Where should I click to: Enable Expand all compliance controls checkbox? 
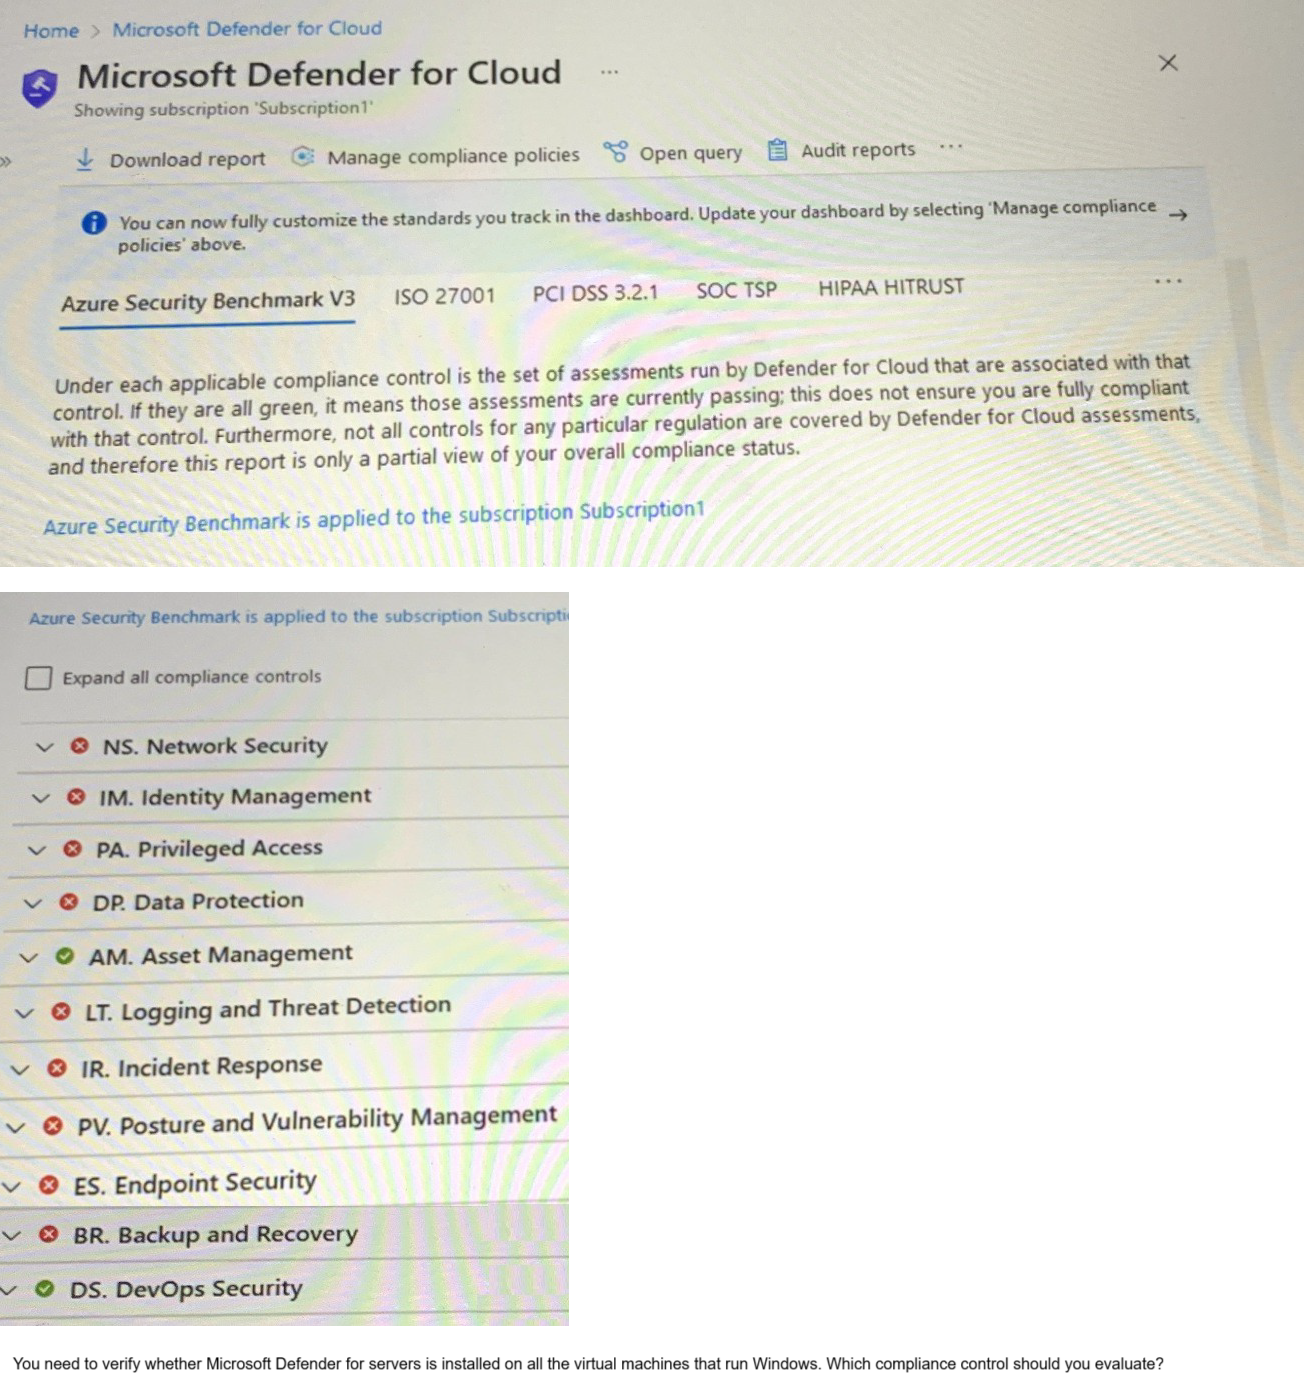[38, 678]
